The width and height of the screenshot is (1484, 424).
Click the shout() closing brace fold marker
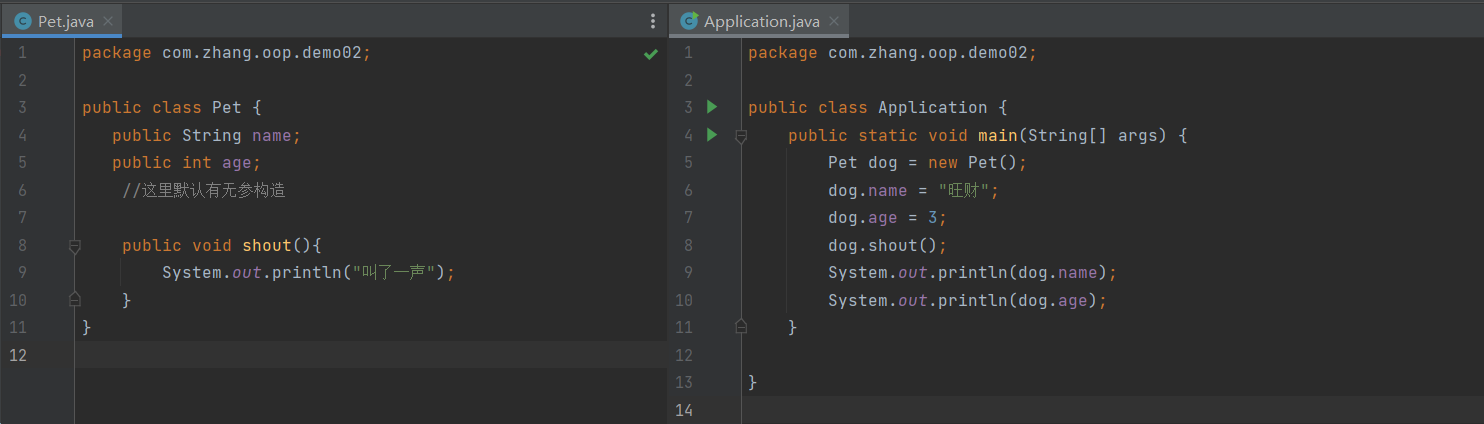(74, 299)
